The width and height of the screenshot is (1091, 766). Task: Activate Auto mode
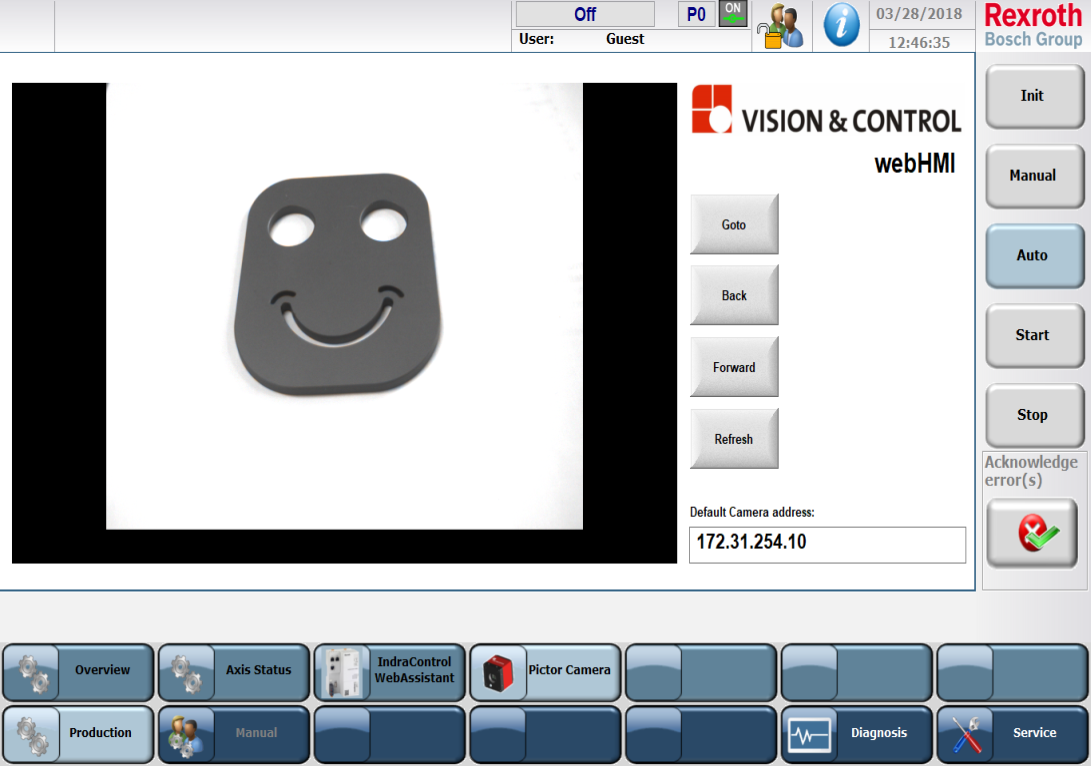pyautogui.click(x=1034, y=256)
